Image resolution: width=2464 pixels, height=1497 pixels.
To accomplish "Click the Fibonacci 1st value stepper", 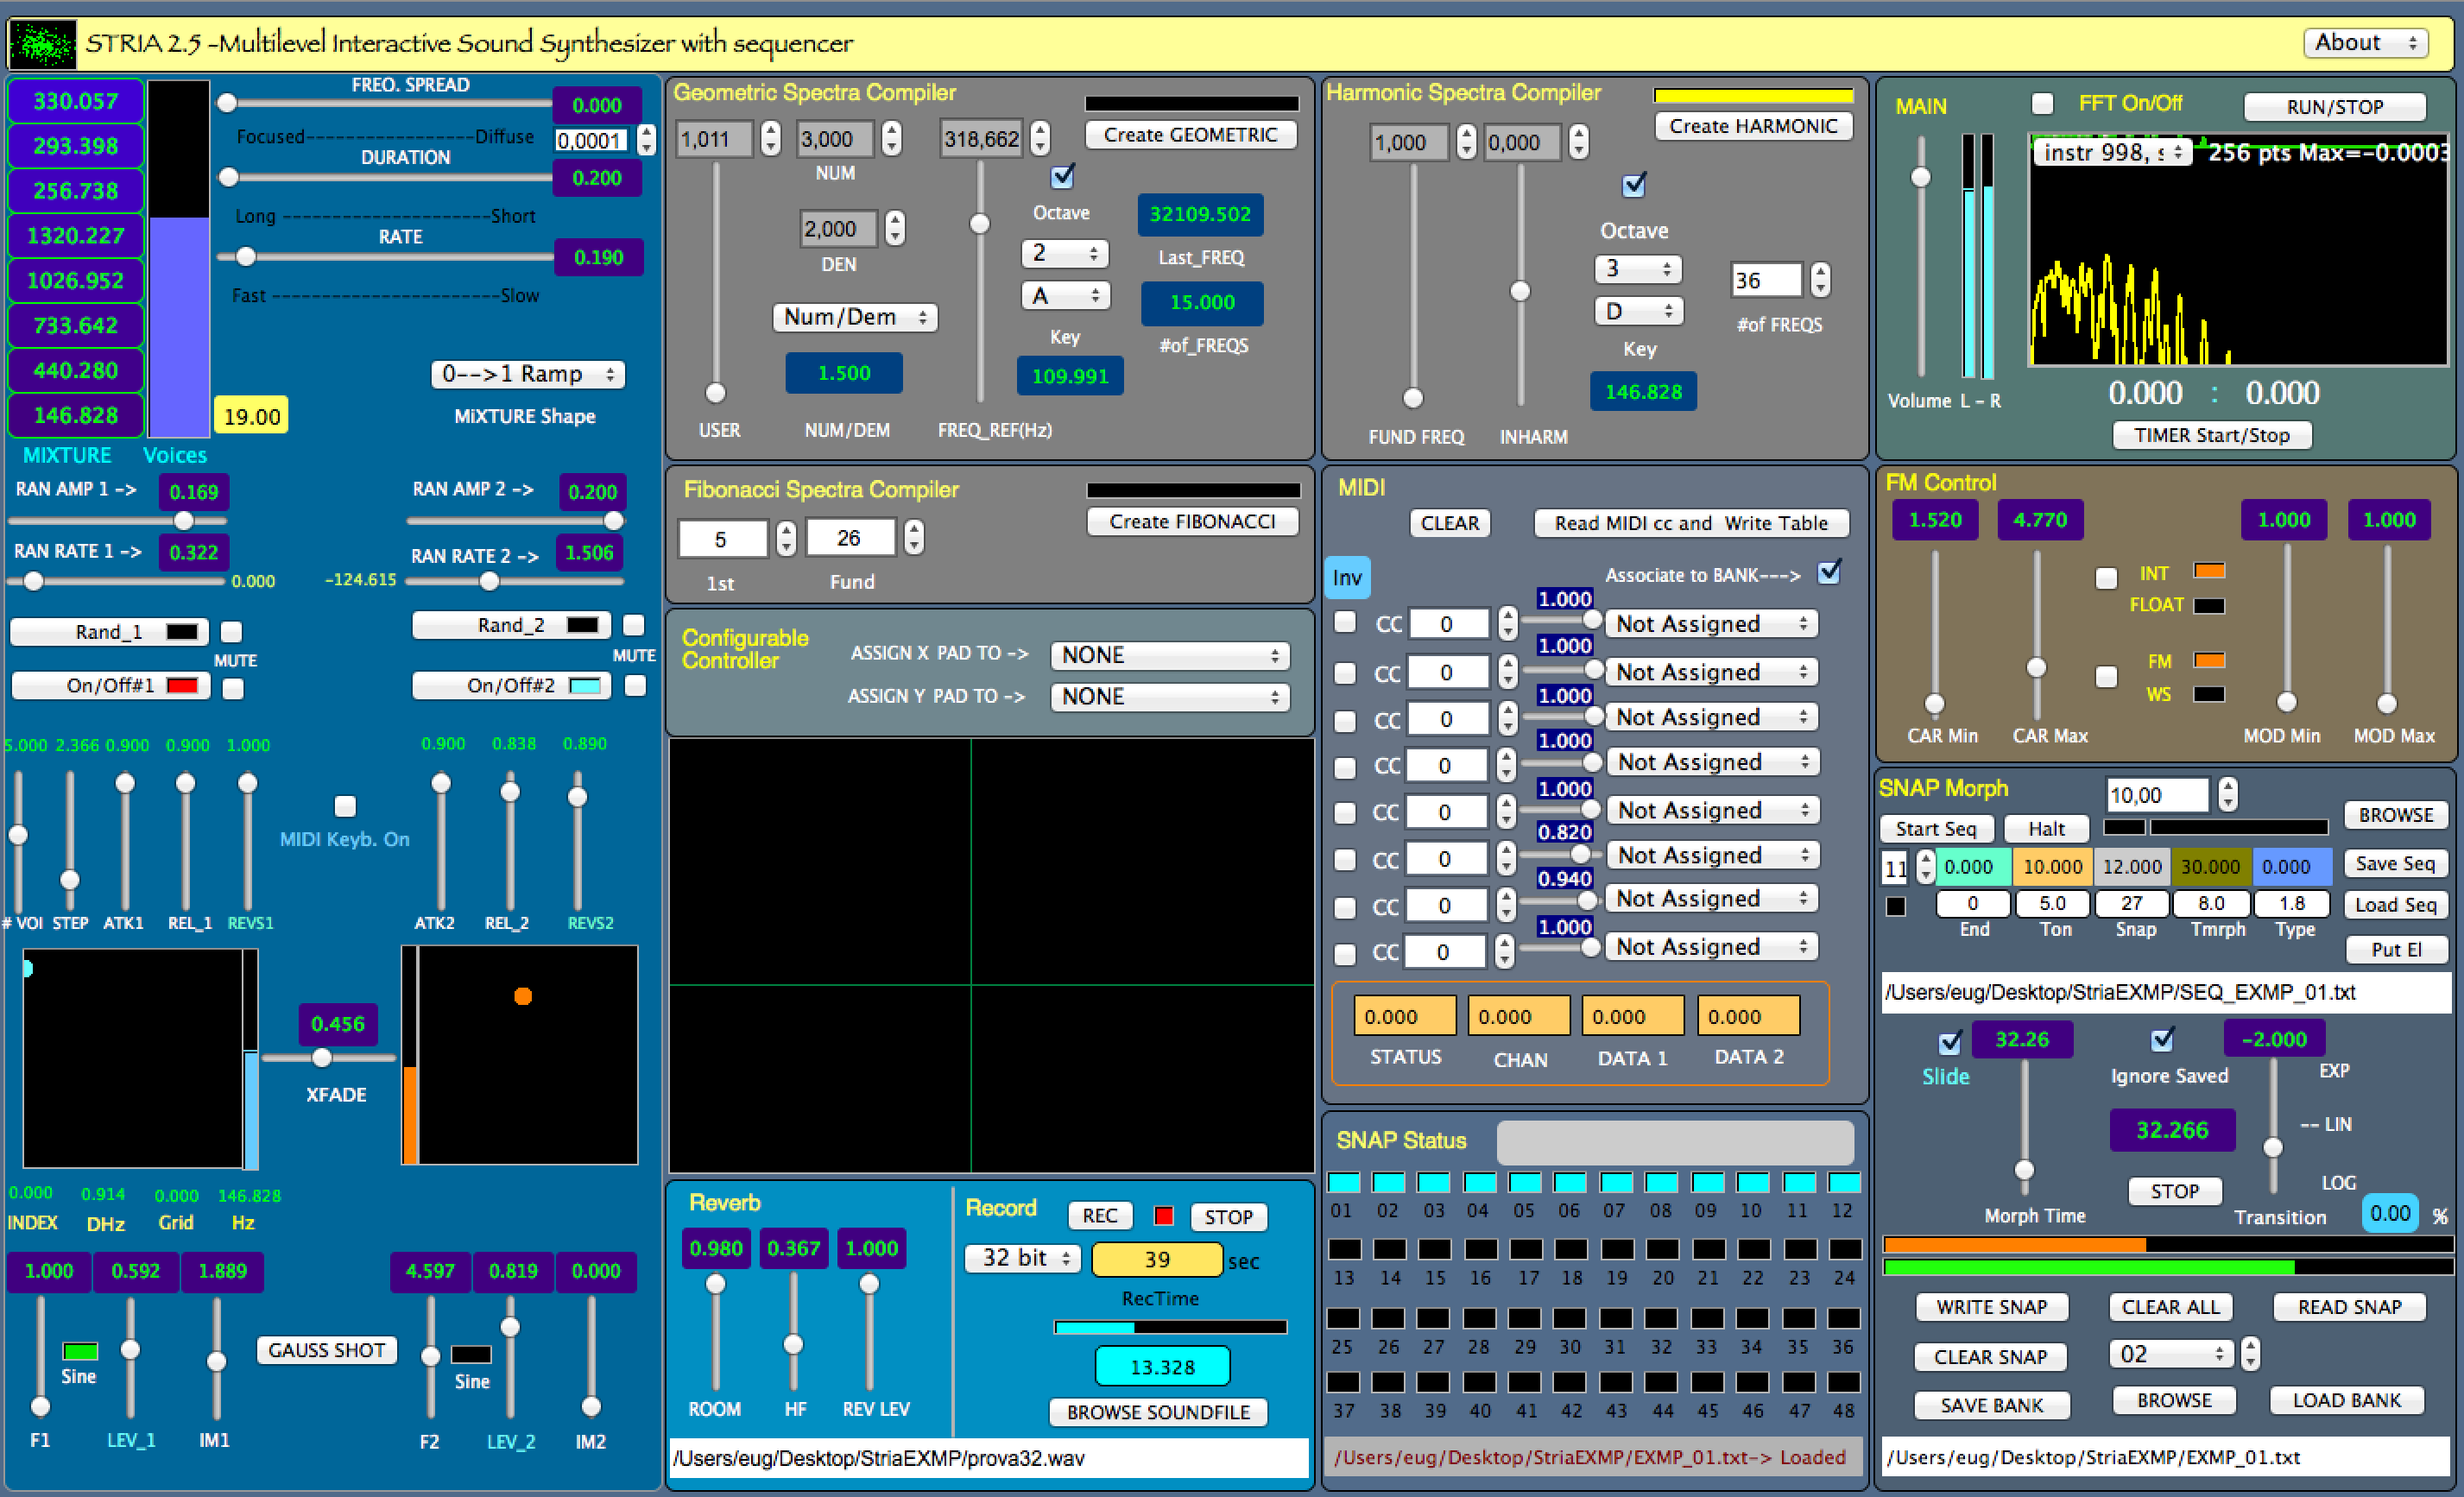I will 786,539.
